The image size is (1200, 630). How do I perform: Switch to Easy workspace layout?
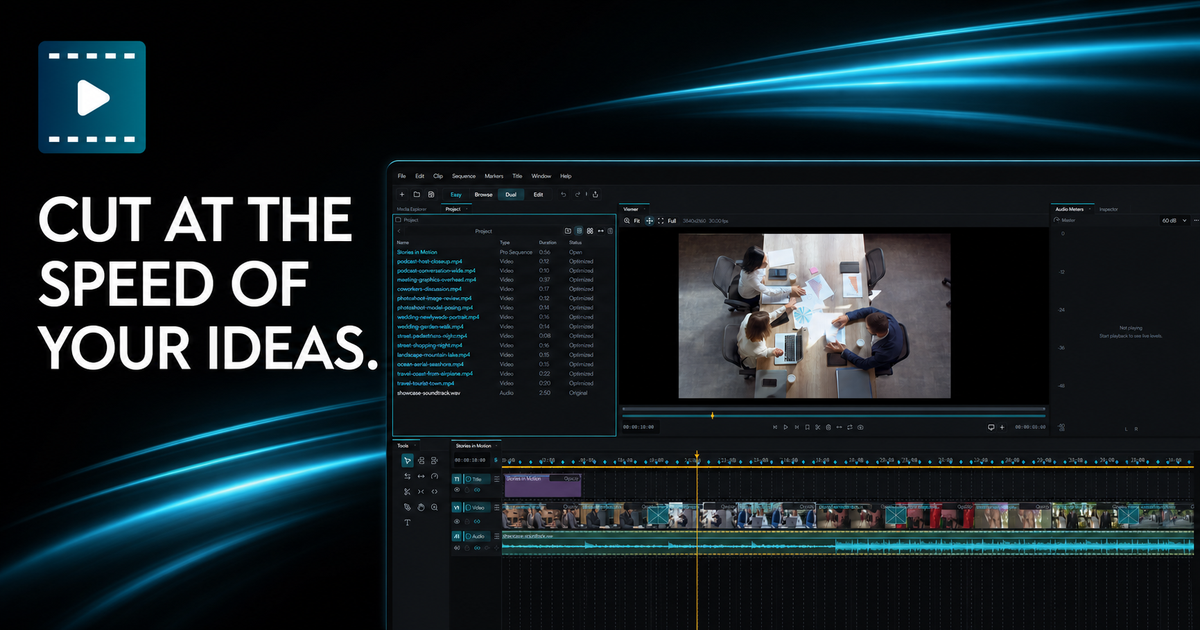coord(456,194)
